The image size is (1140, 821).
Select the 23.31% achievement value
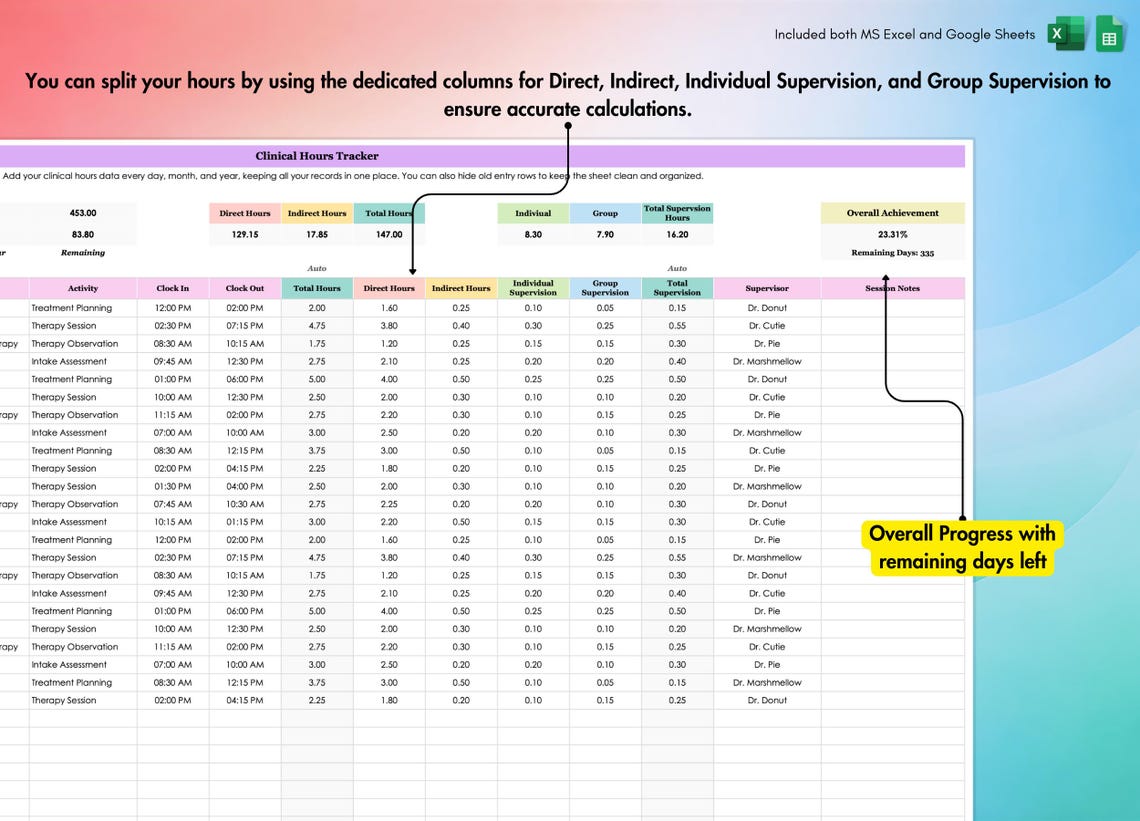[x=893, y=234]
